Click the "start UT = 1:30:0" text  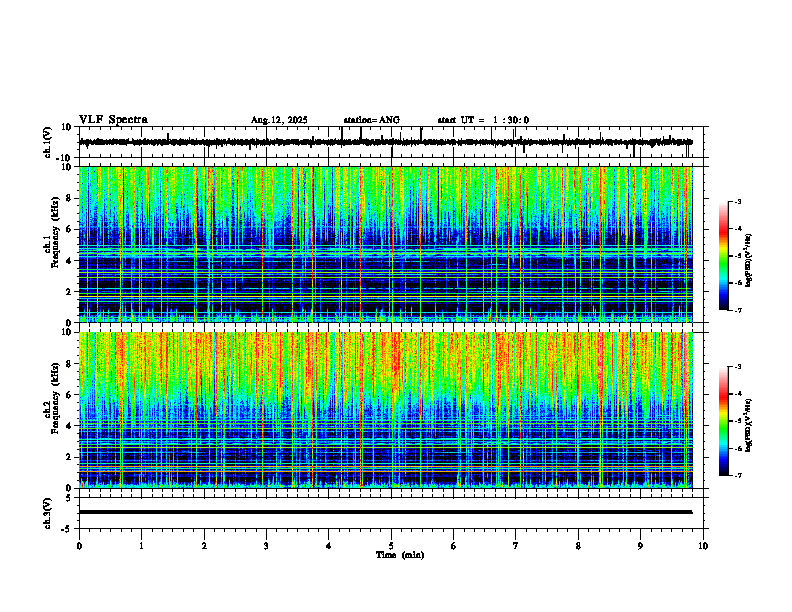(x=483, y=120)
